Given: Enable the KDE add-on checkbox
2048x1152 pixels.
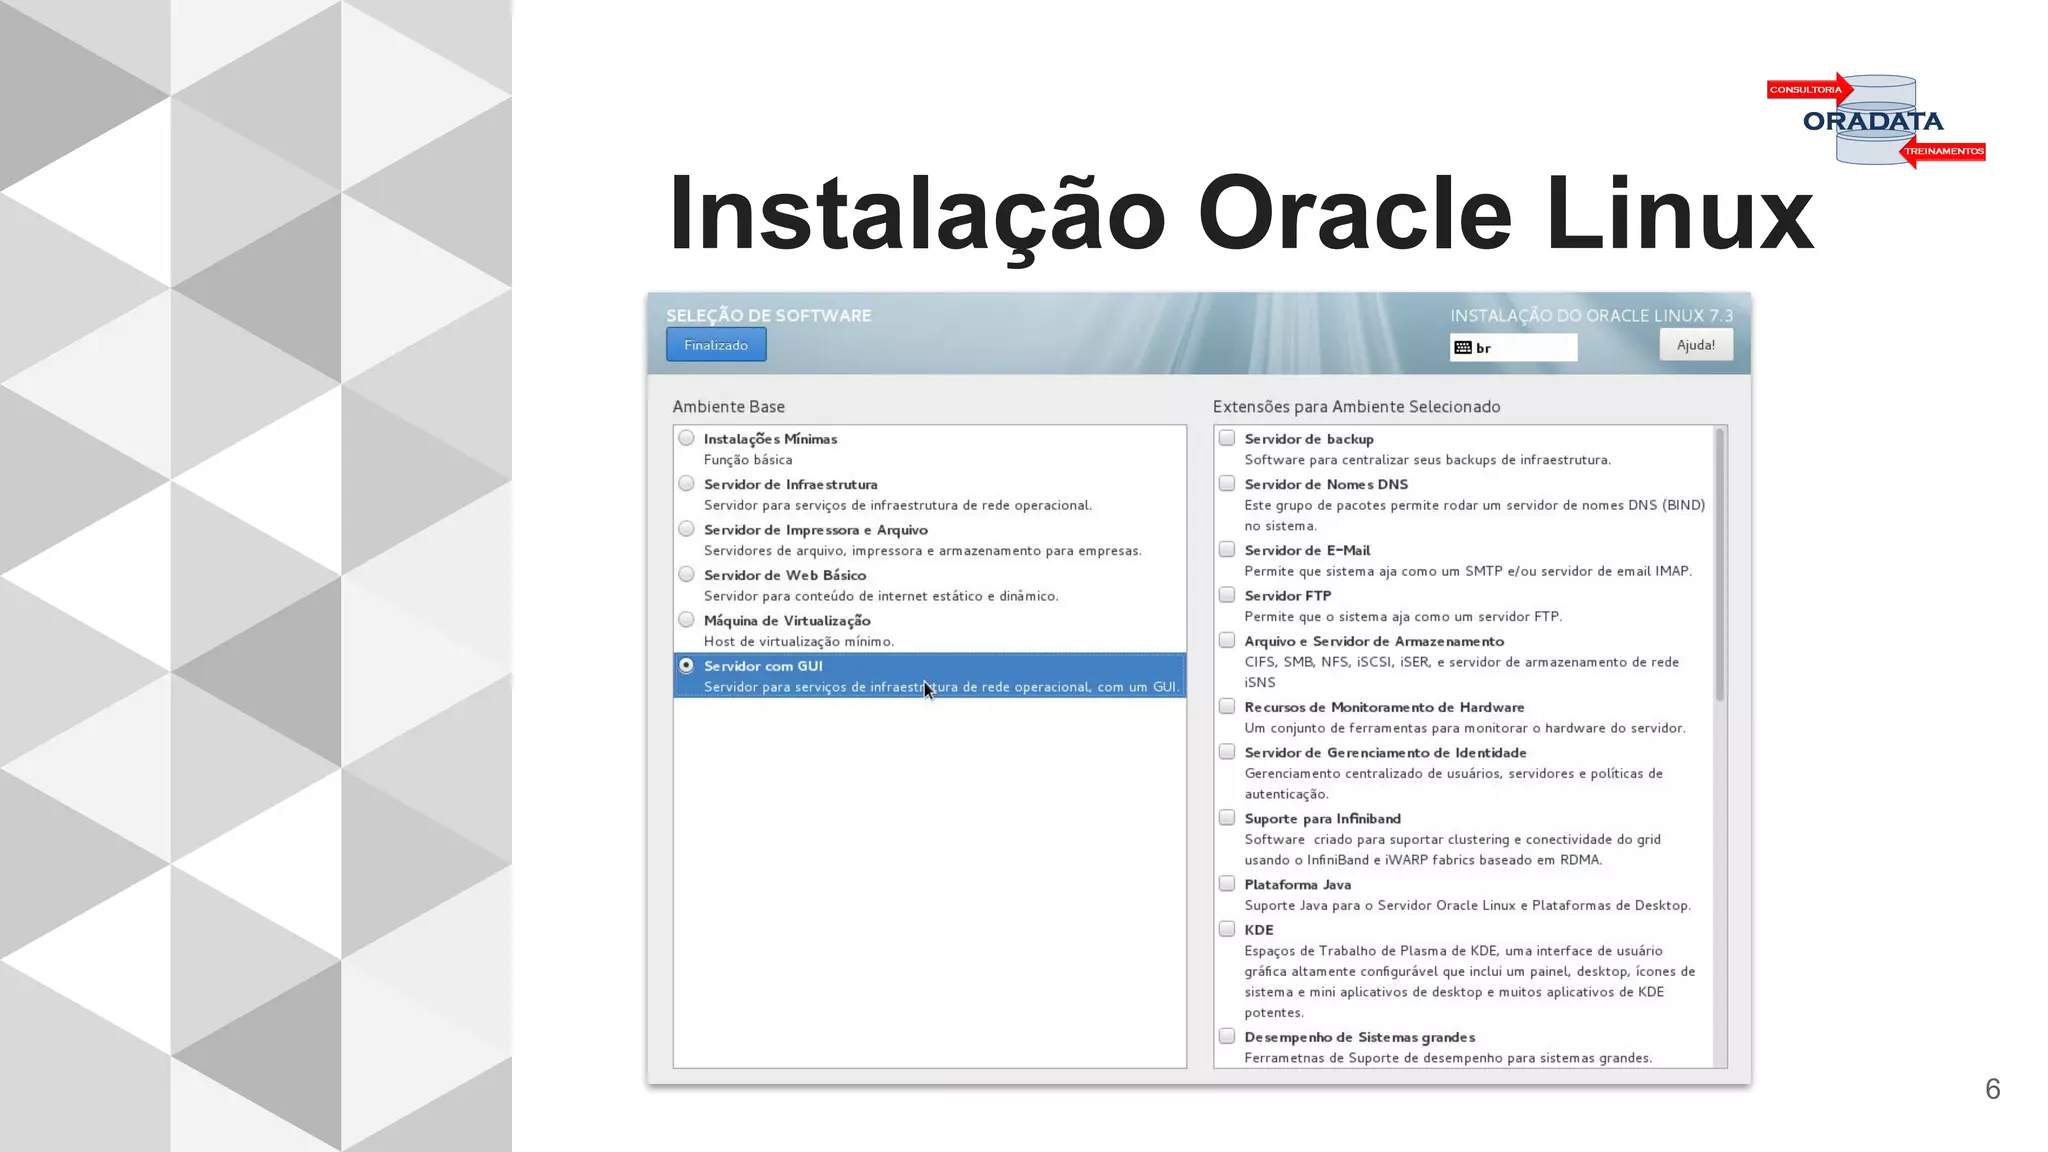Looking at the screenshot, I should click(x=1227, y=929).
